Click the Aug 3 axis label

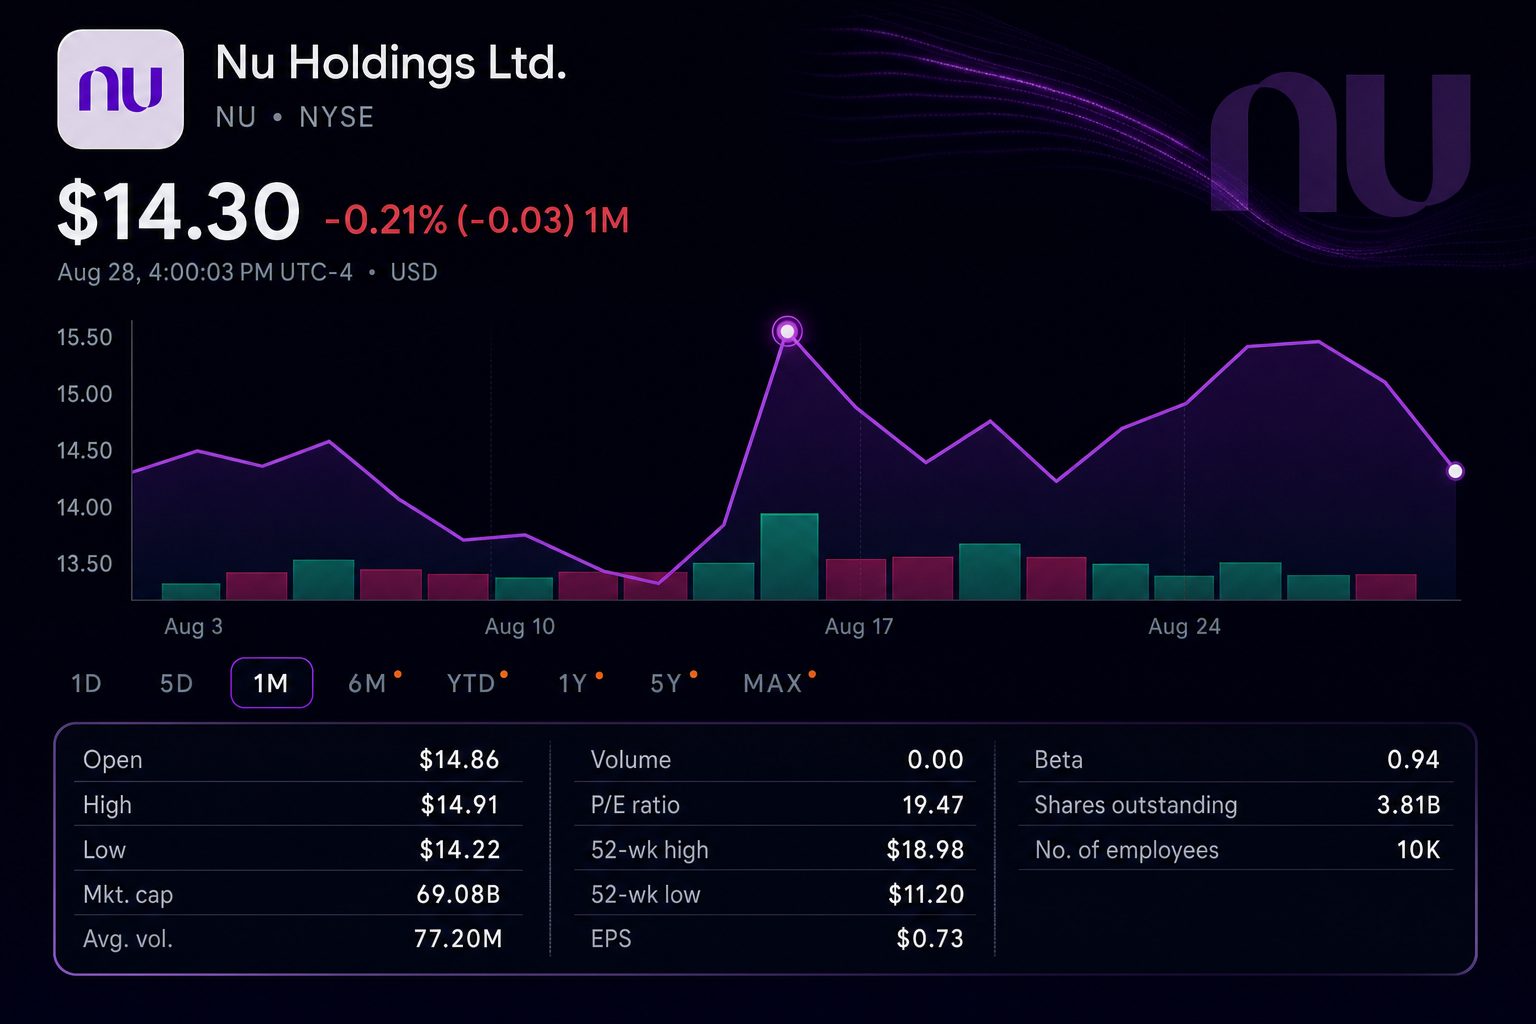(193, 627)
